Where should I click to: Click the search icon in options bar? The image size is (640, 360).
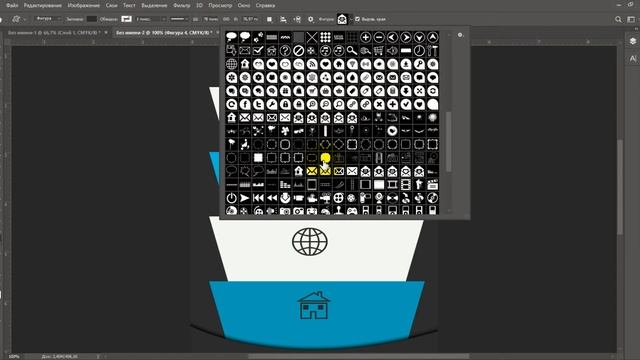618,19
